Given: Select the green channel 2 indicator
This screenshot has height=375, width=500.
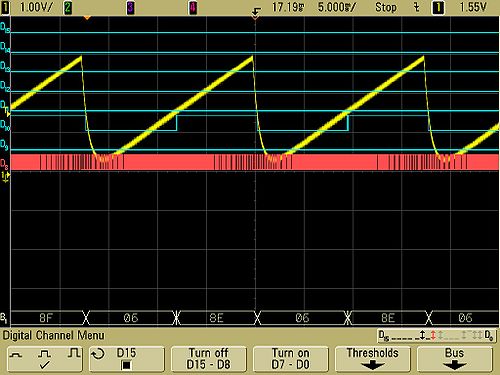Looking at the screenshot, I should (68, 7).
